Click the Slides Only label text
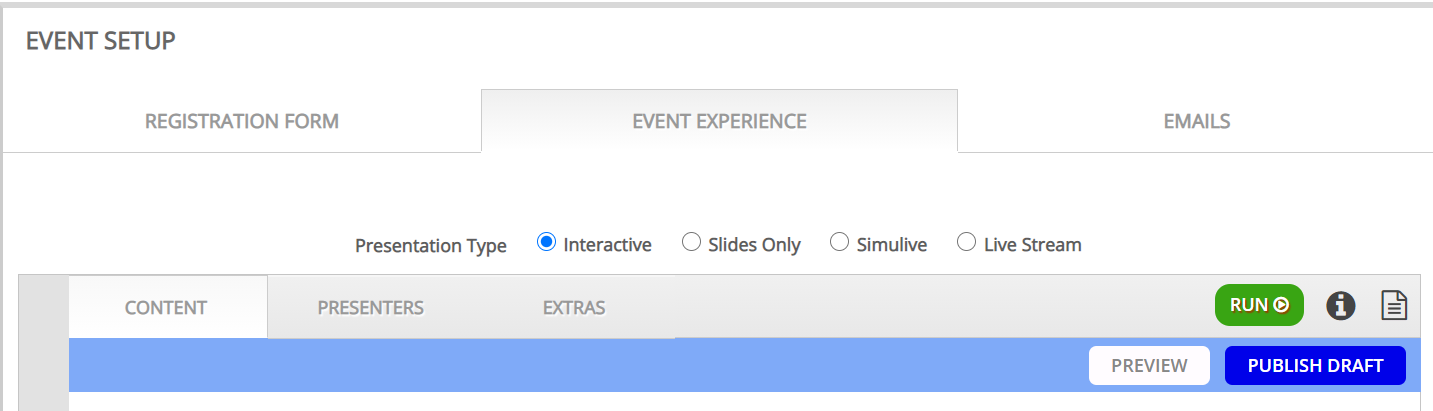Viewport: 1433px width, 411px height. [x=754, y=244]
